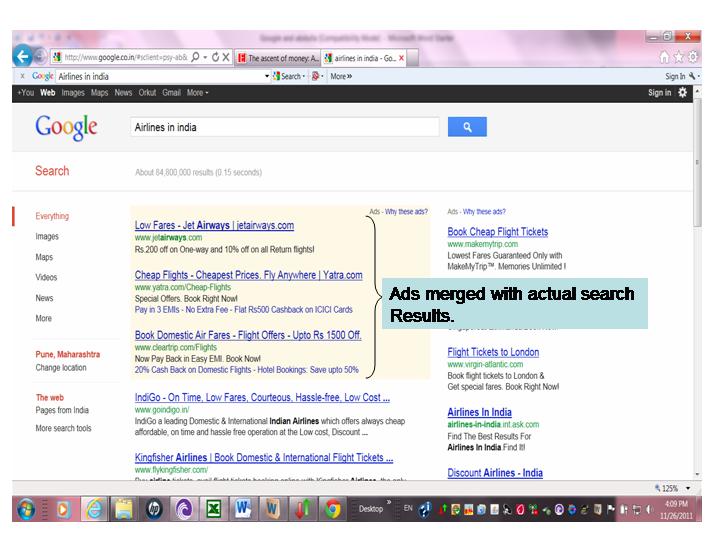Open the HP application in the taskbar
Image resolution: width=720 pixels, height=540 pixels.
point(154,509)
